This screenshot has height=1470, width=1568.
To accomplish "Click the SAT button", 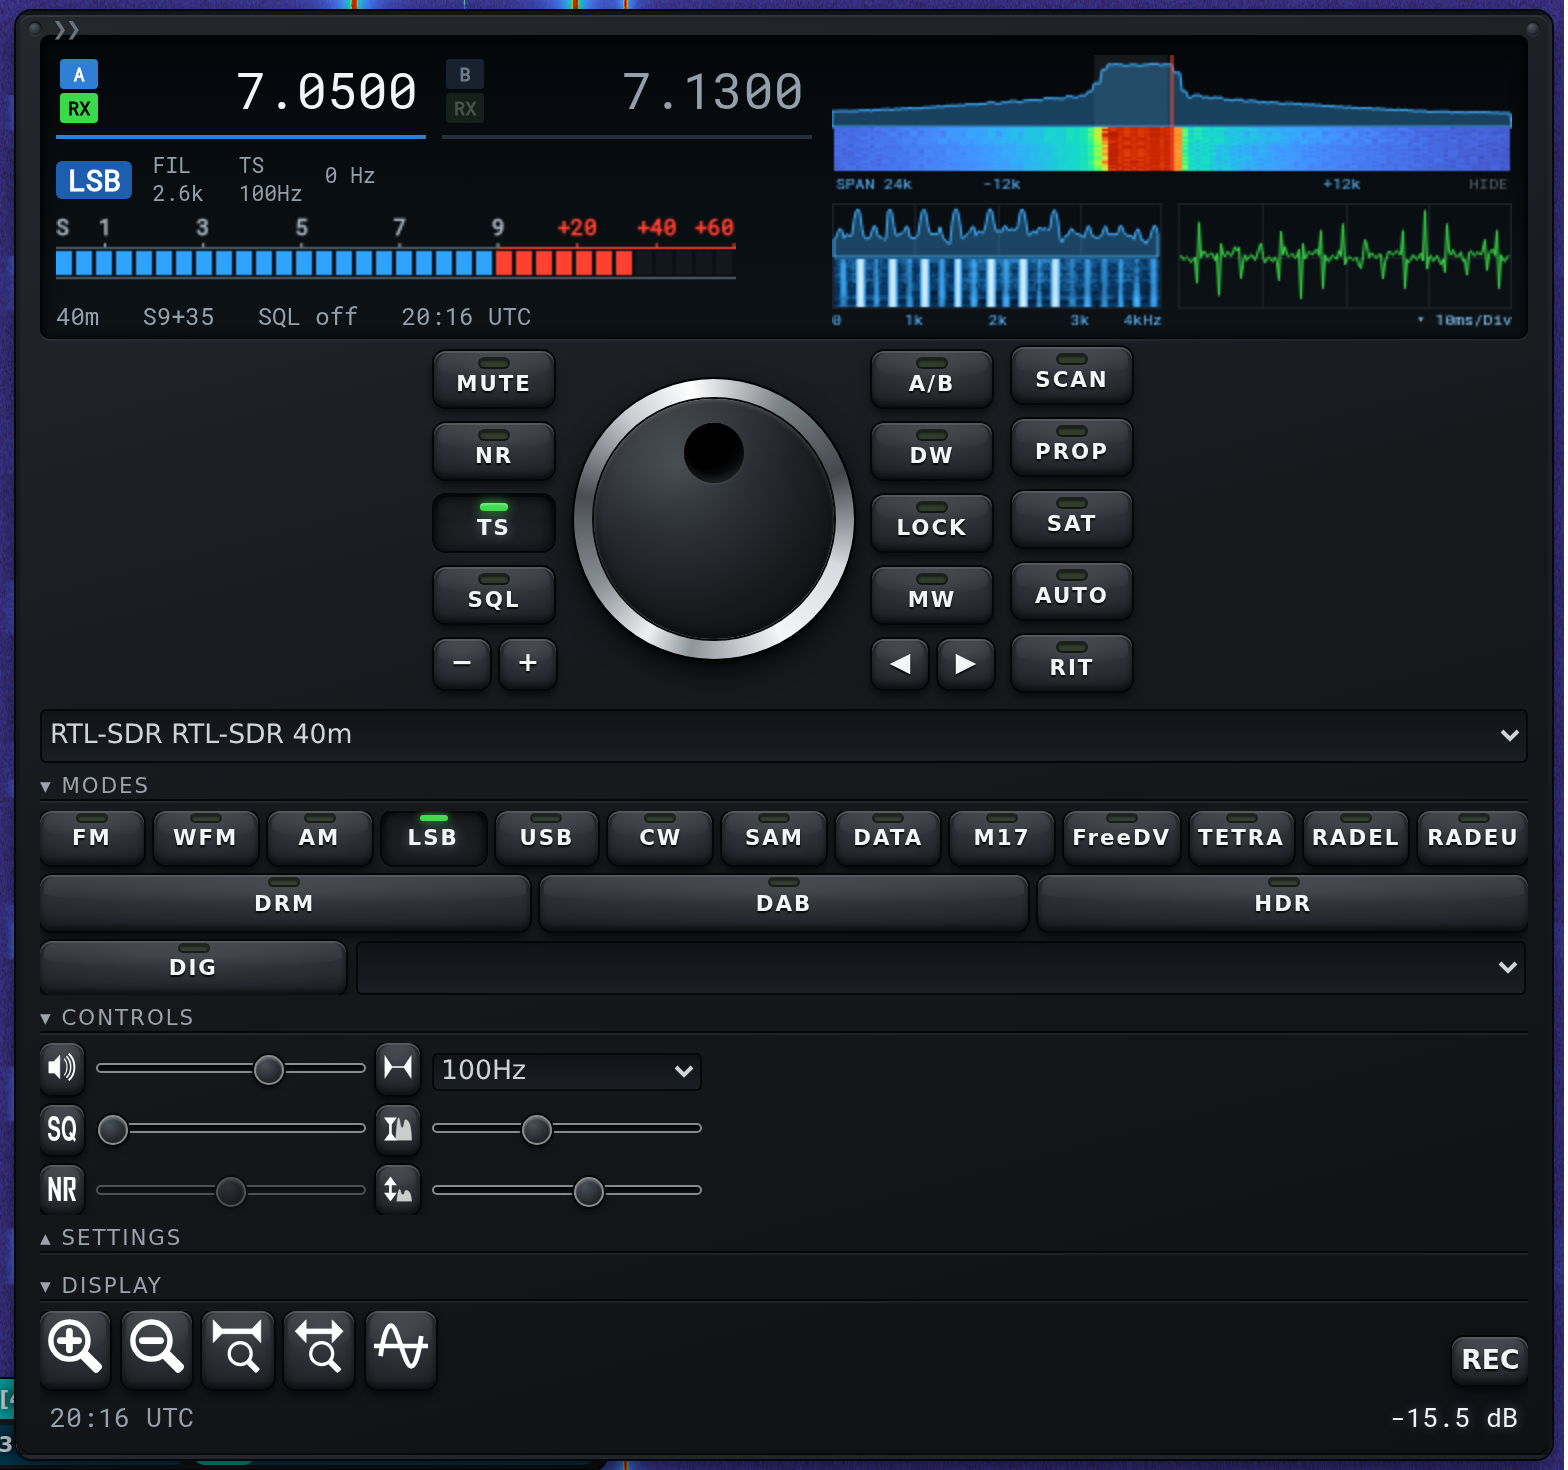I will pos(1072,519).
